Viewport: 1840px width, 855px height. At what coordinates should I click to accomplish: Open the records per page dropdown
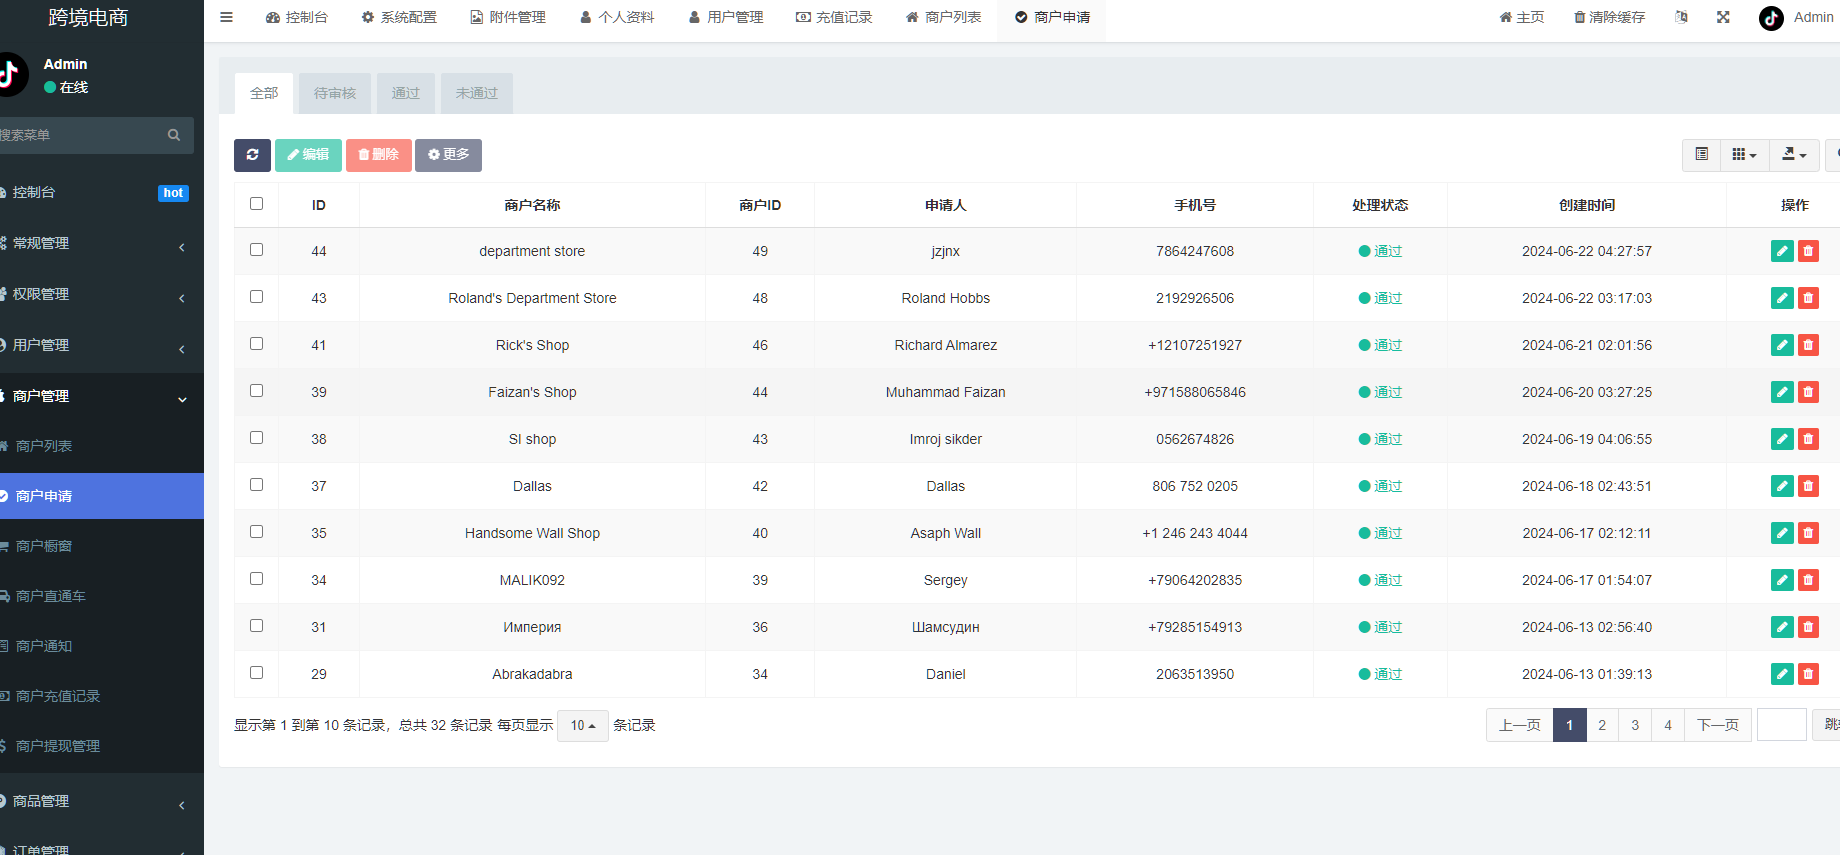(582, 726)
